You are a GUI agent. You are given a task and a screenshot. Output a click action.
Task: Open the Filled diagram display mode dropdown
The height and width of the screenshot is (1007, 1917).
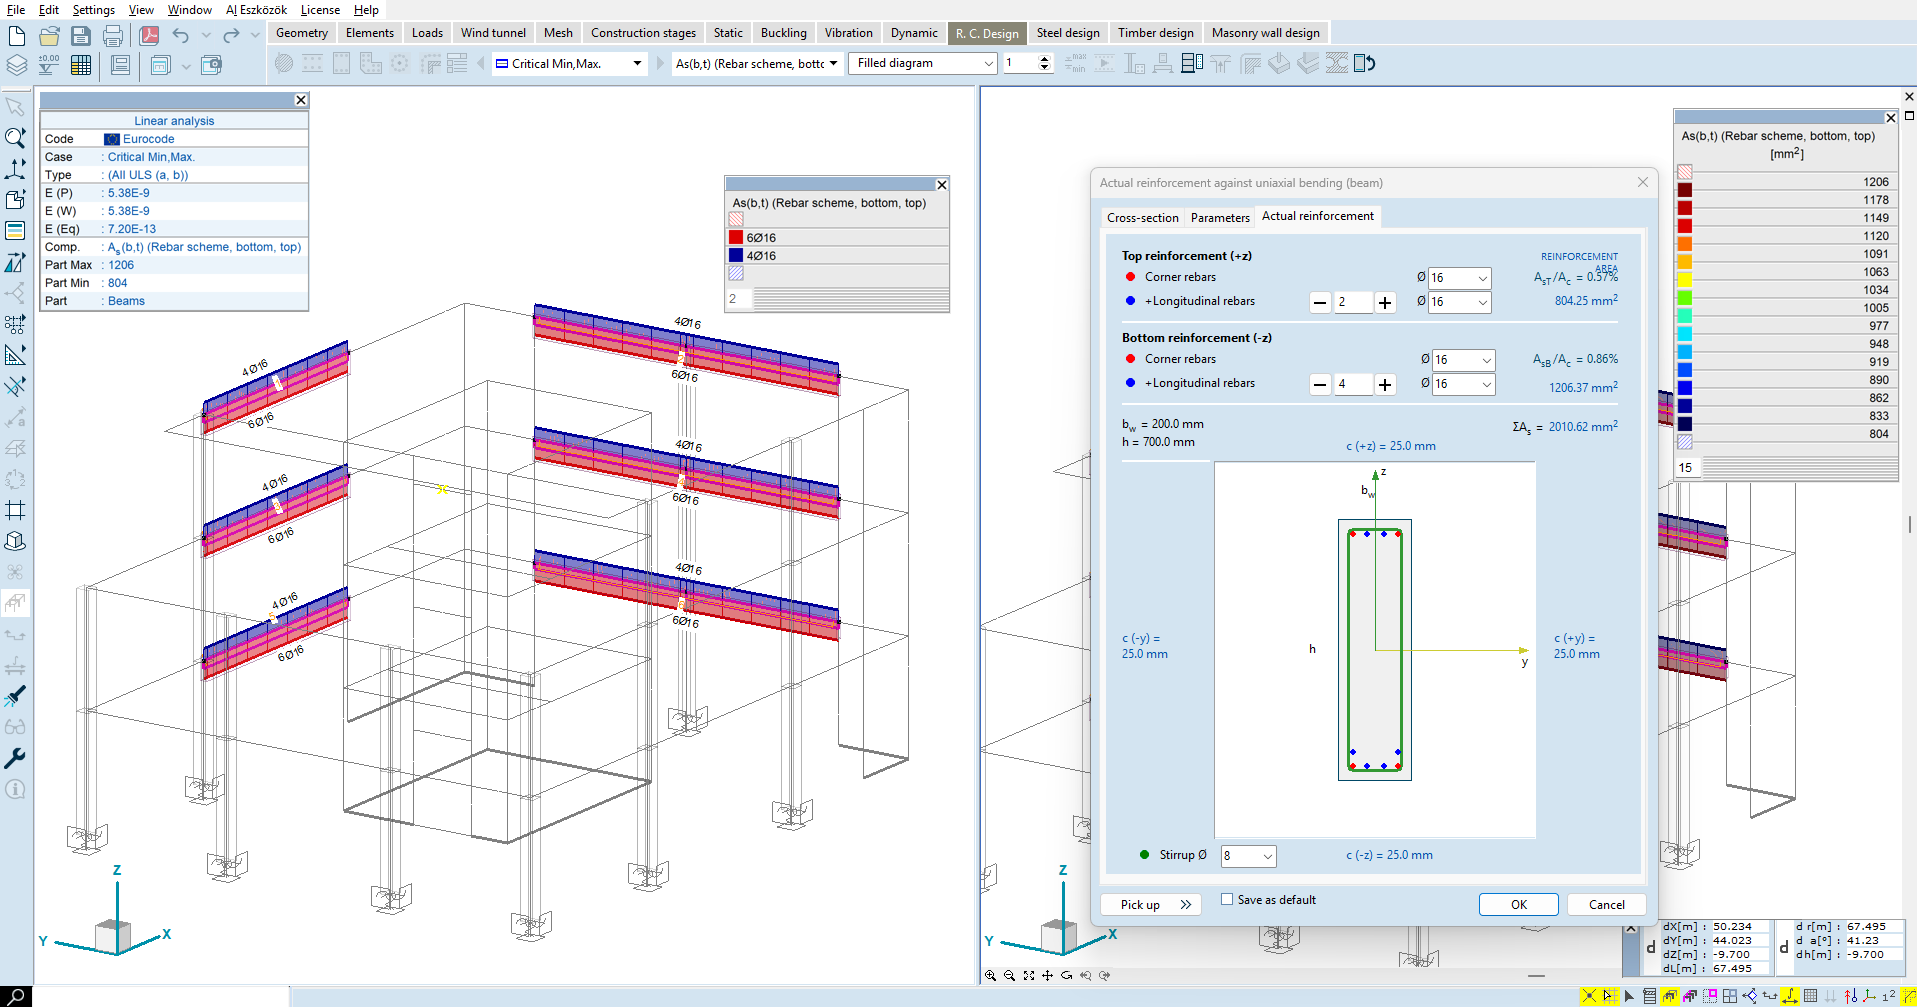(x=923, y=63)
